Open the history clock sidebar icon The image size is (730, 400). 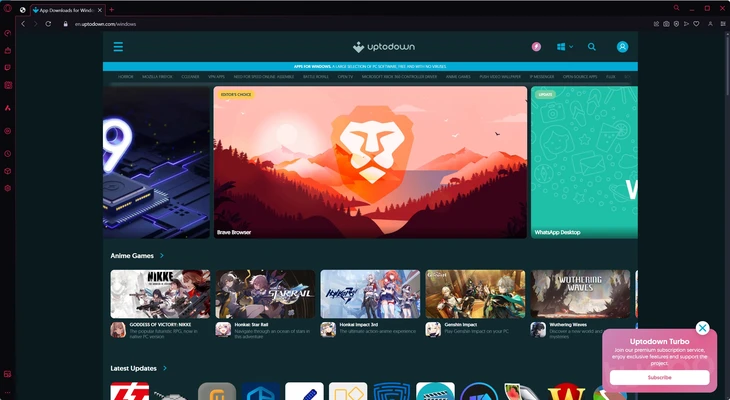7,154
